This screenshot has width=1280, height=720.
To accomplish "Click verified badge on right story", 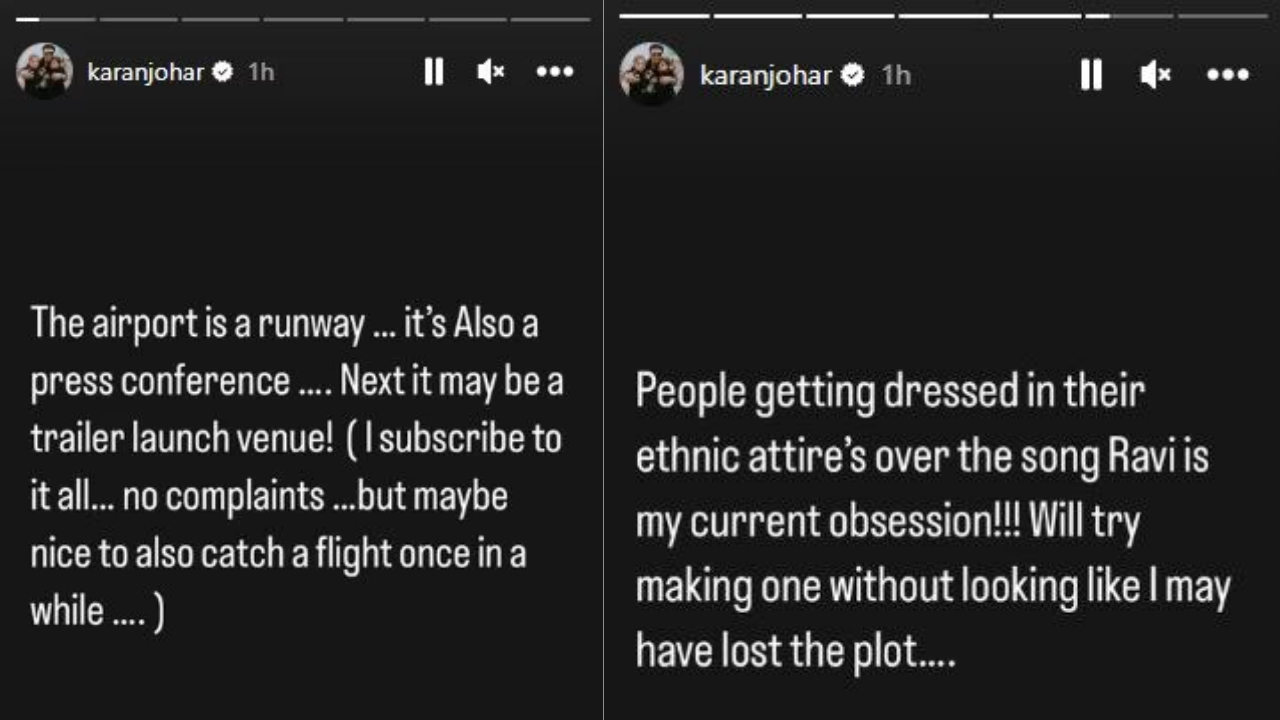I will tap(853, 76).
